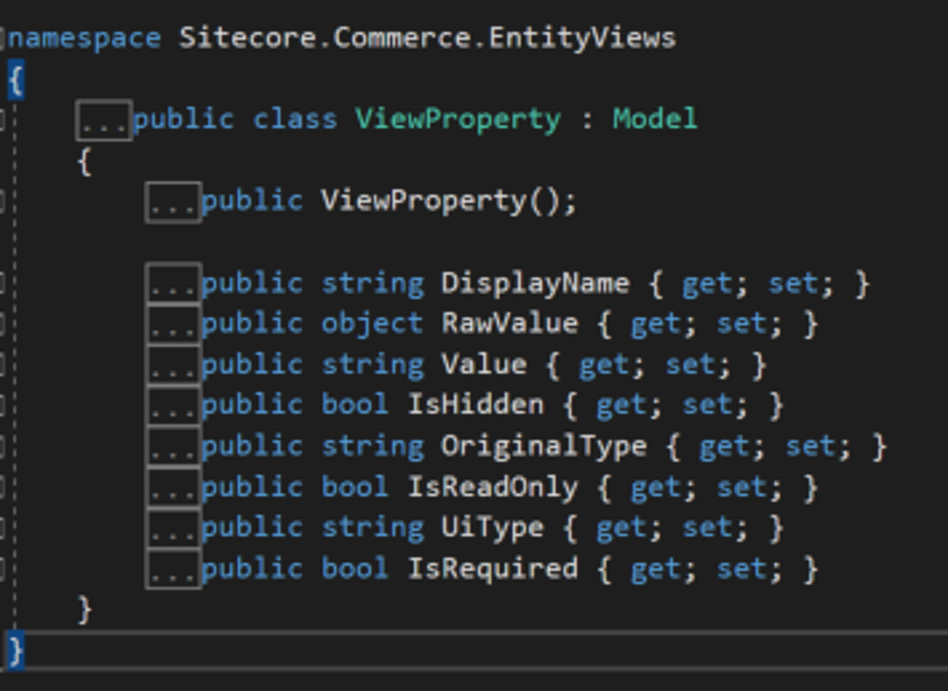Click the DisplayName property name
The width and height of the screenshot is (948, 691).
[535, 284]
